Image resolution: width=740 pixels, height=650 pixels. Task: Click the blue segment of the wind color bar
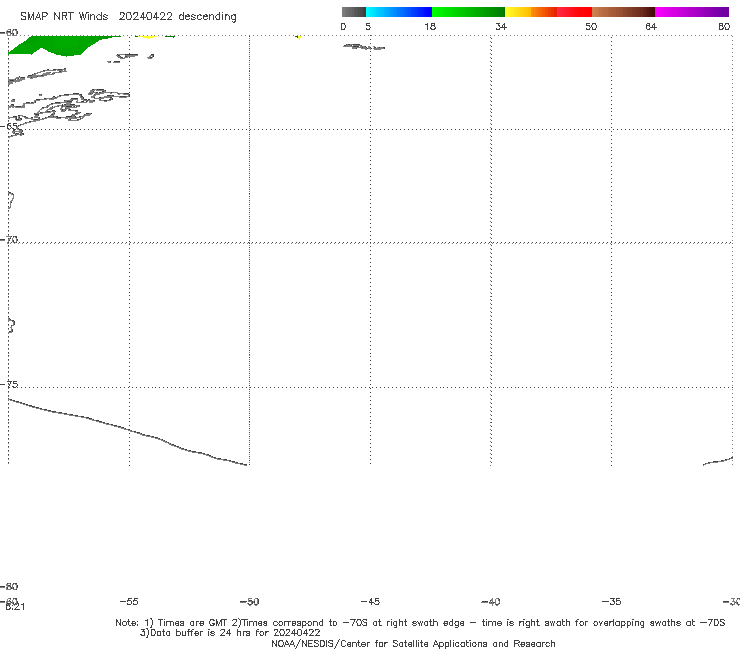pos(399,12)
